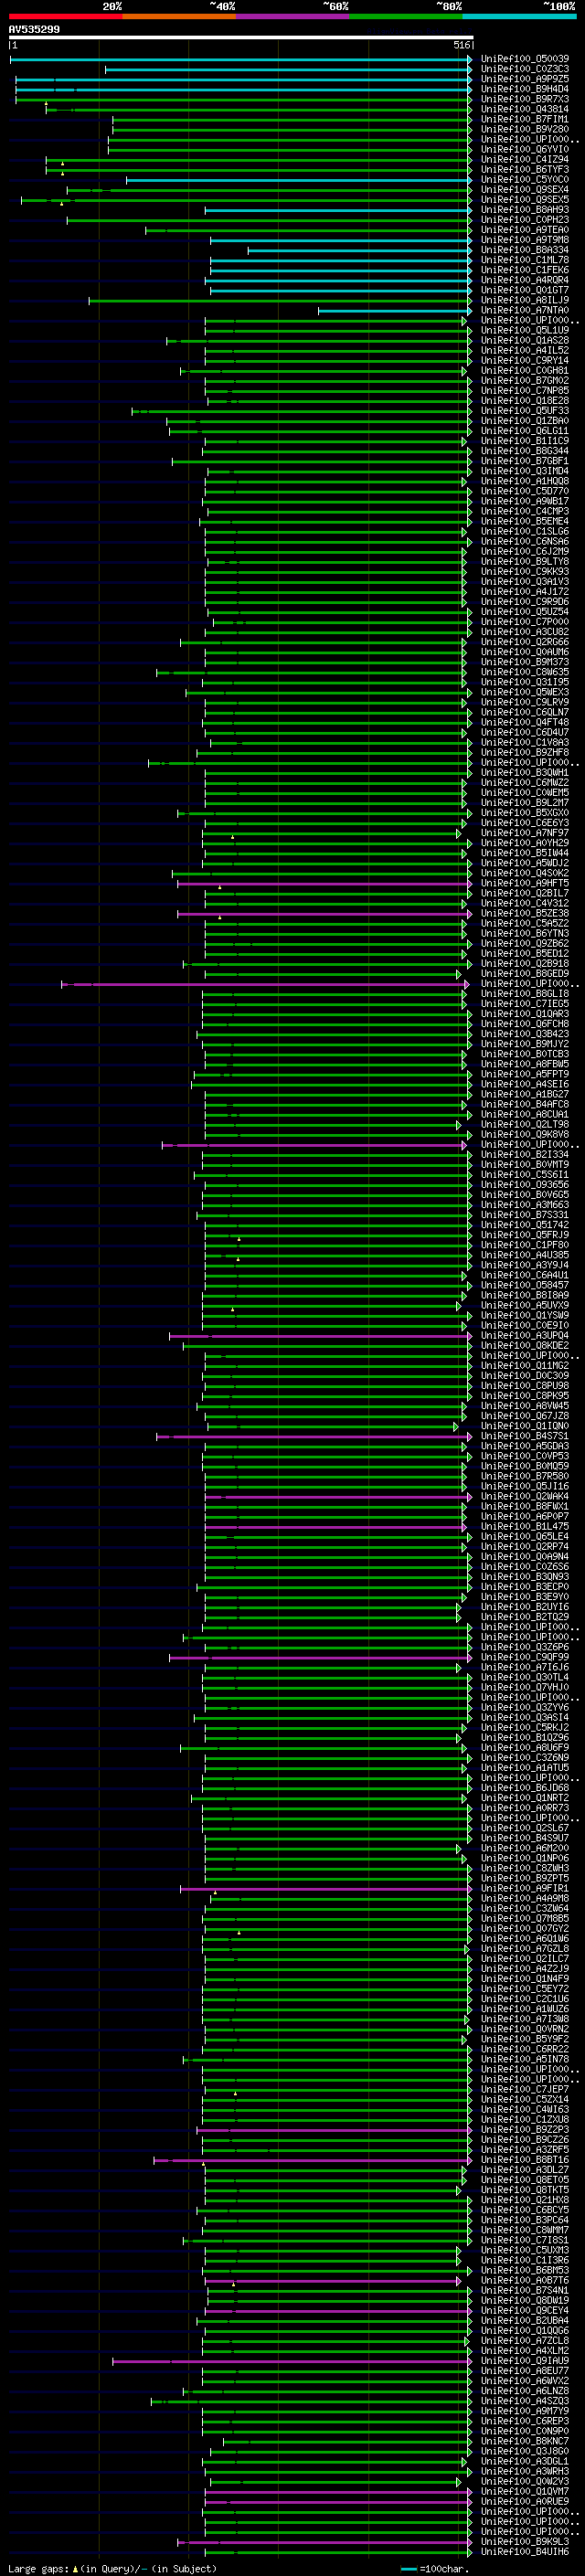Open hit UniRef100_B9H4D4

[x=525, y=89]
